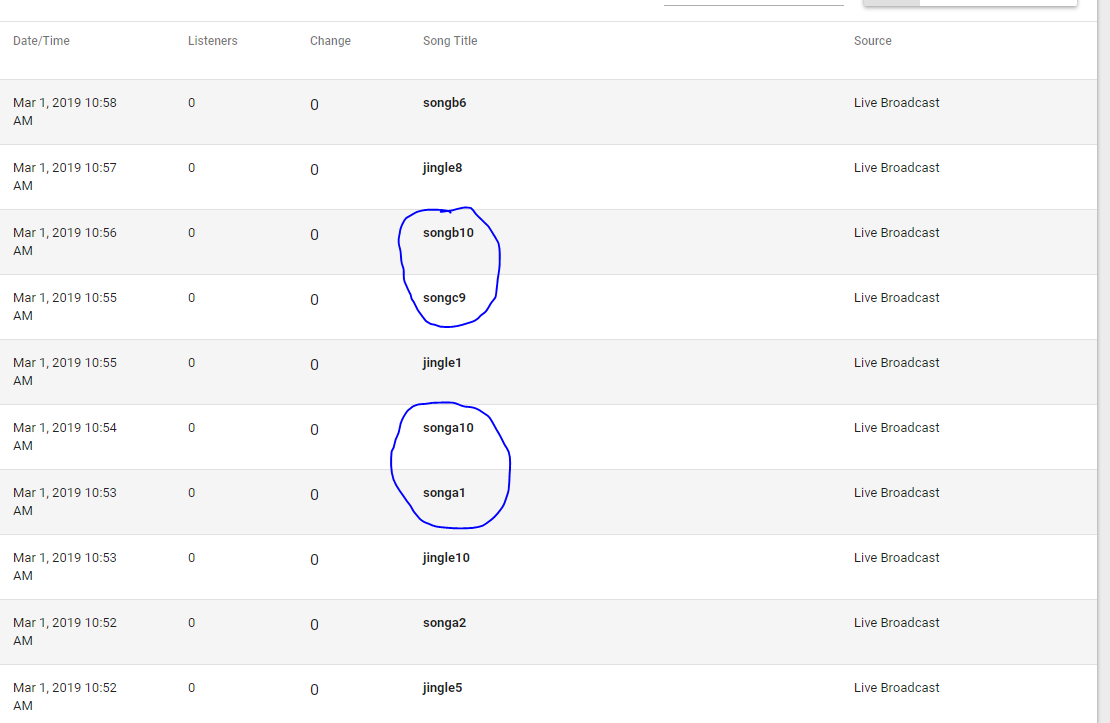
Task: Click the Listeners value in jingle8 row
Action: 191,169
